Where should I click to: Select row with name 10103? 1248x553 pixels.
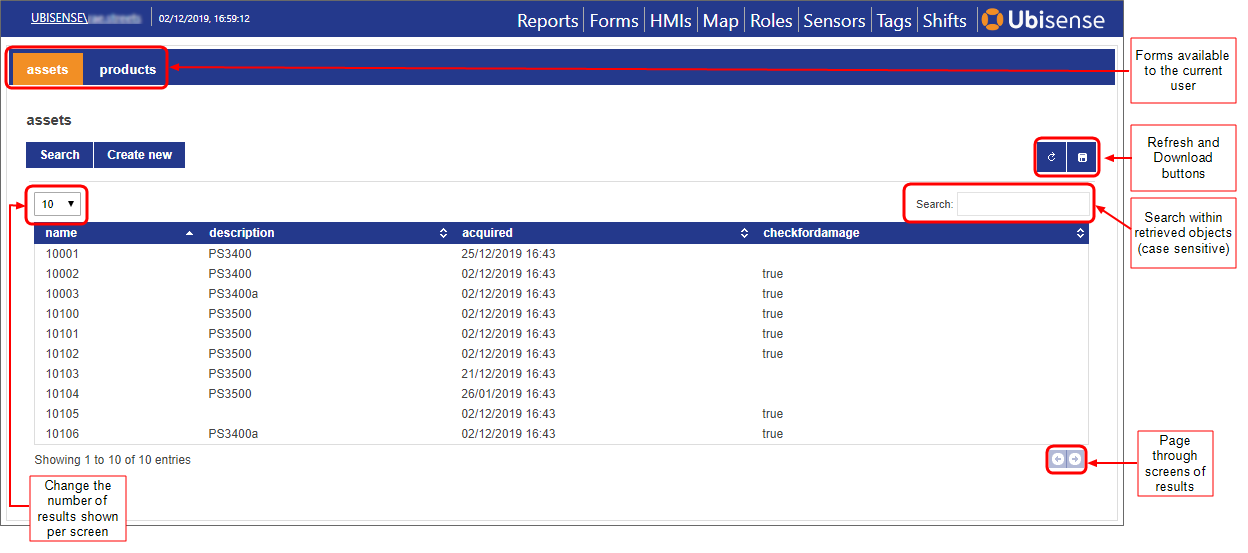[561, 374]
